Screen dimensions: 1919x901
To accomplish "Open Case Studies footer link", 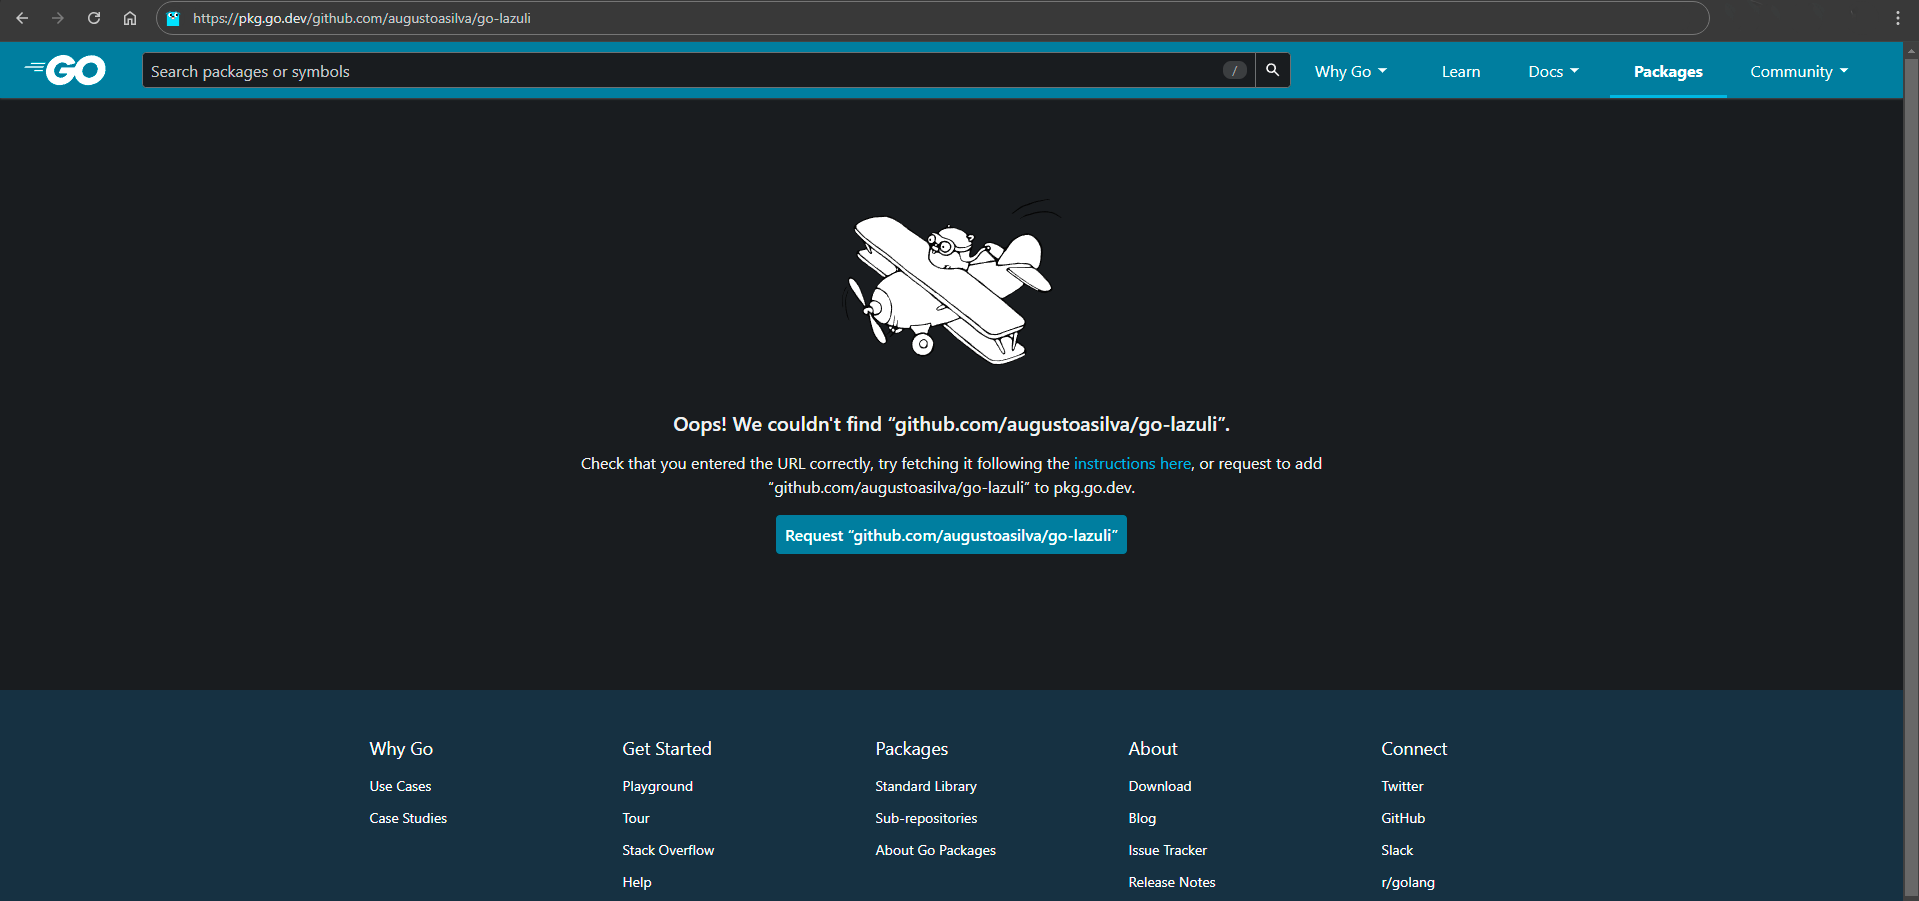I will (408, 818).
